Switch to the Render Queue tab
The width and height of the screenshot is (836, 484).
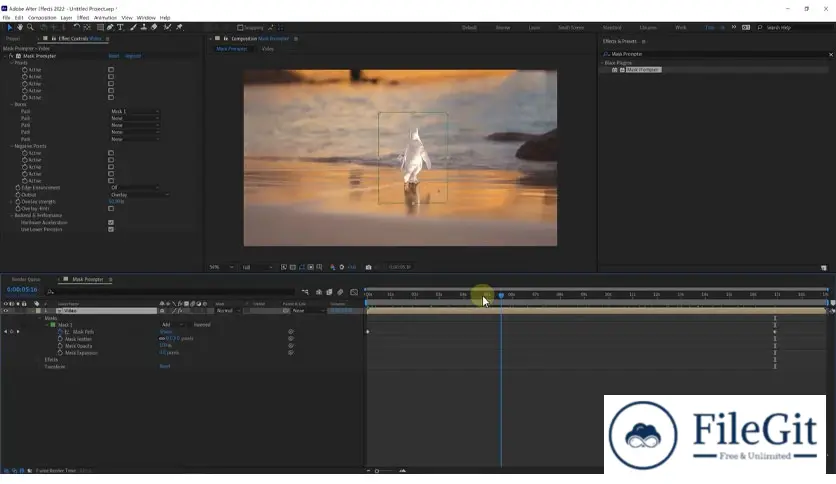tap(26, 279)
